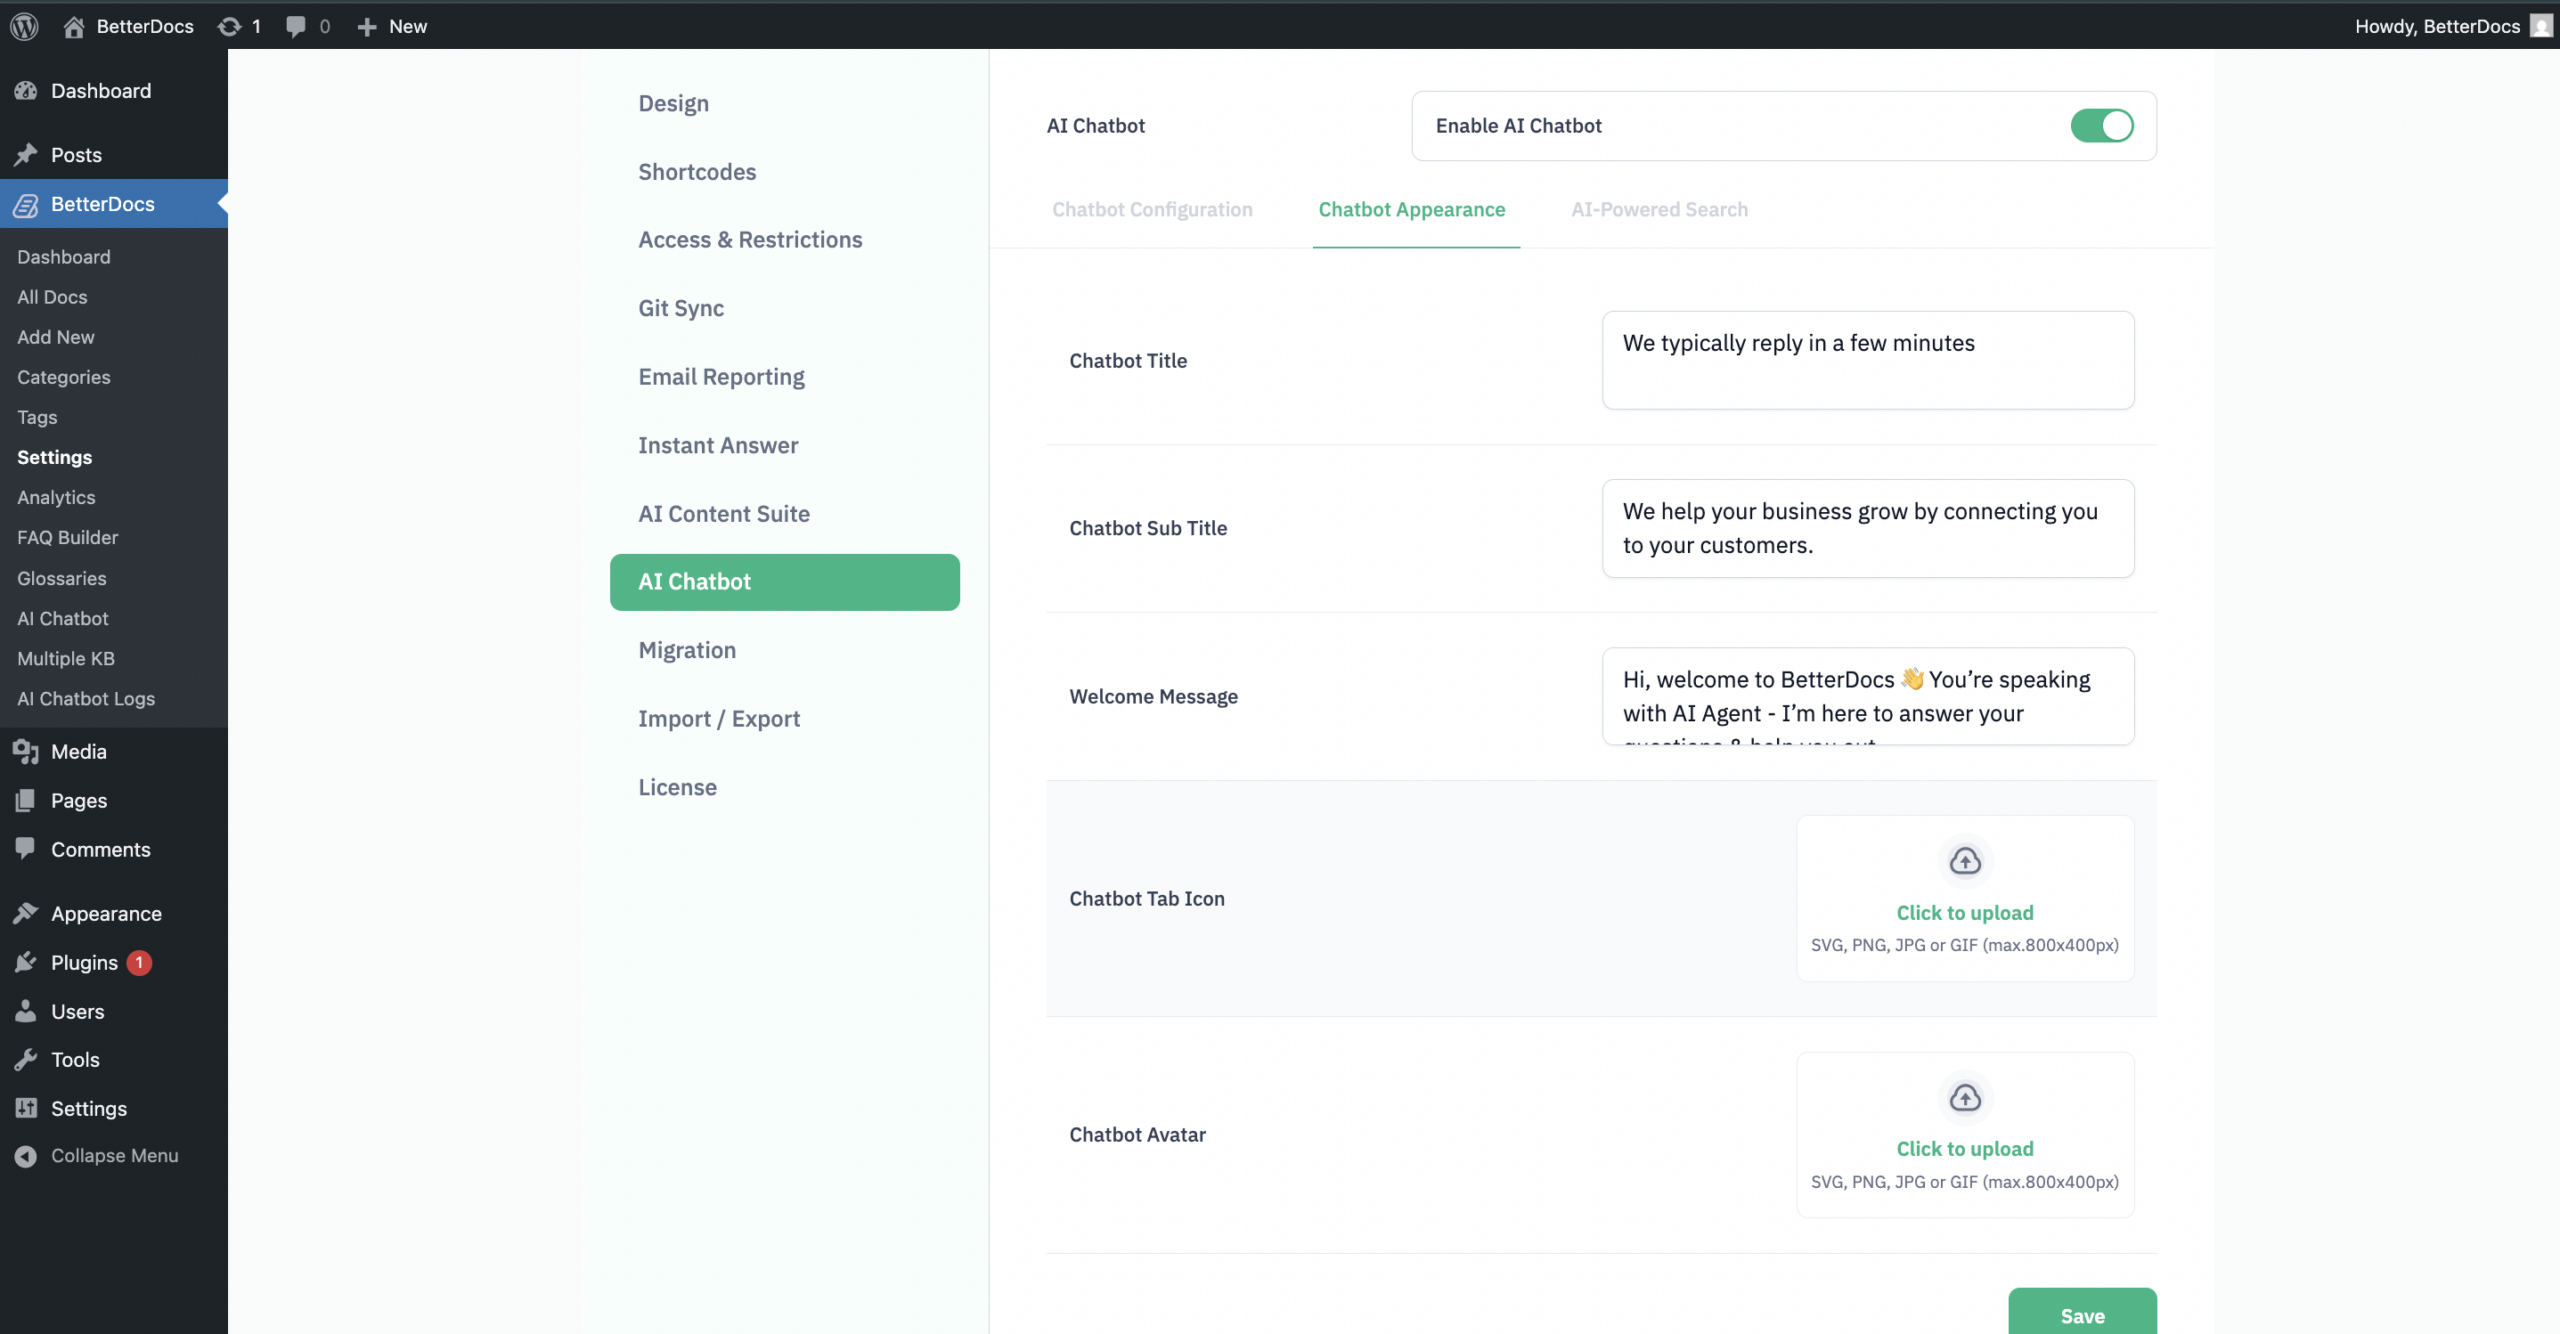The image size is (2560, 1334).
Task: Click to upload Chatbot Avatar image
Action: pos(1965,1149)
